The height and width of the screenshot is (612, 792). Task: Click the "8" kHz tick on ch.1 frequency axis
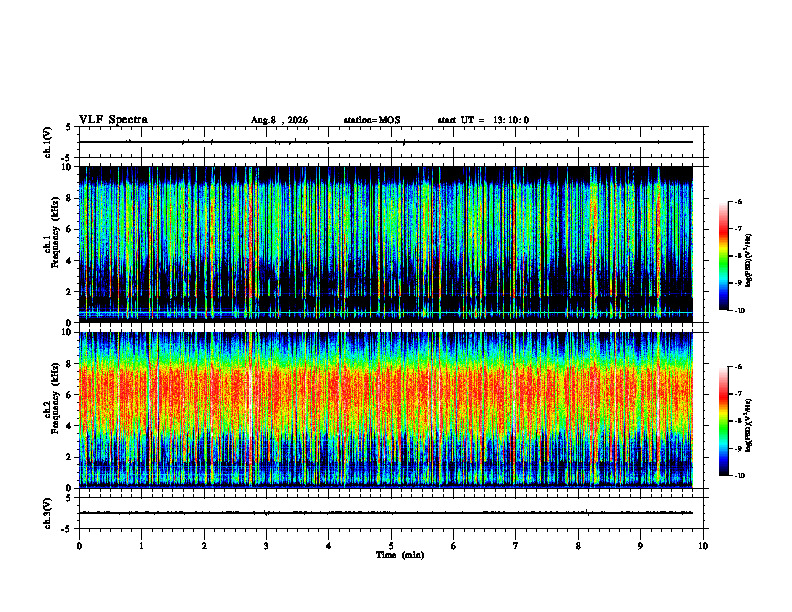(x=70, y=198)
